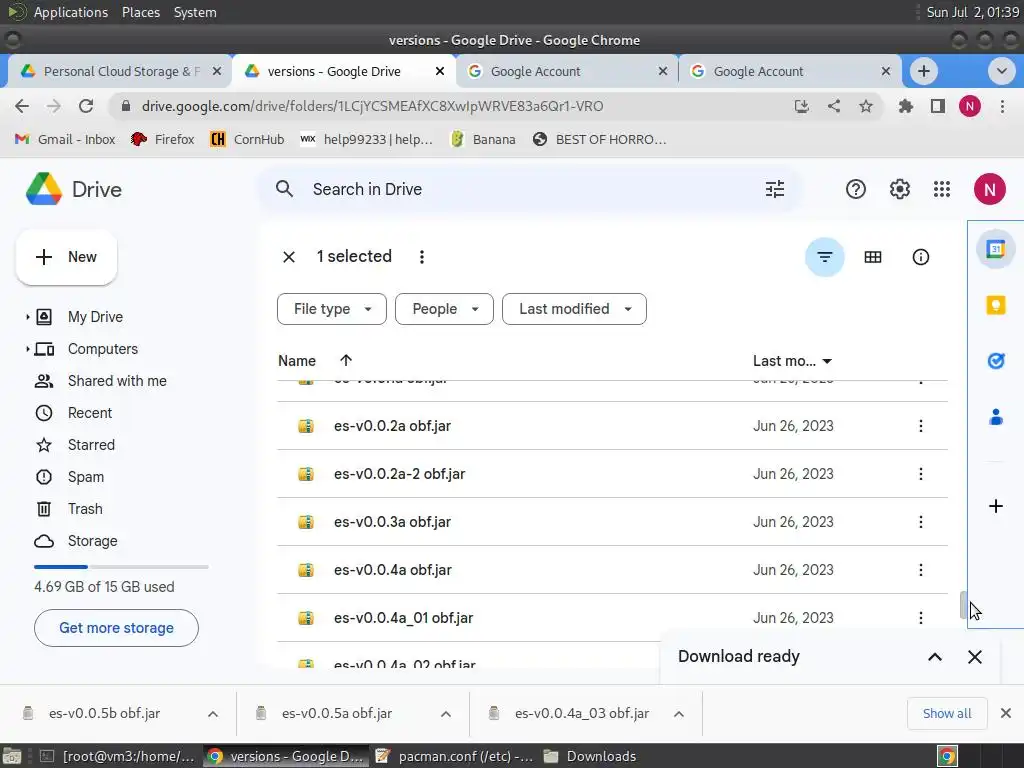Get add-ons plus icon
Image resolution: width=1024 pixels, height=768 pixels.
click(x=995, y=506)
